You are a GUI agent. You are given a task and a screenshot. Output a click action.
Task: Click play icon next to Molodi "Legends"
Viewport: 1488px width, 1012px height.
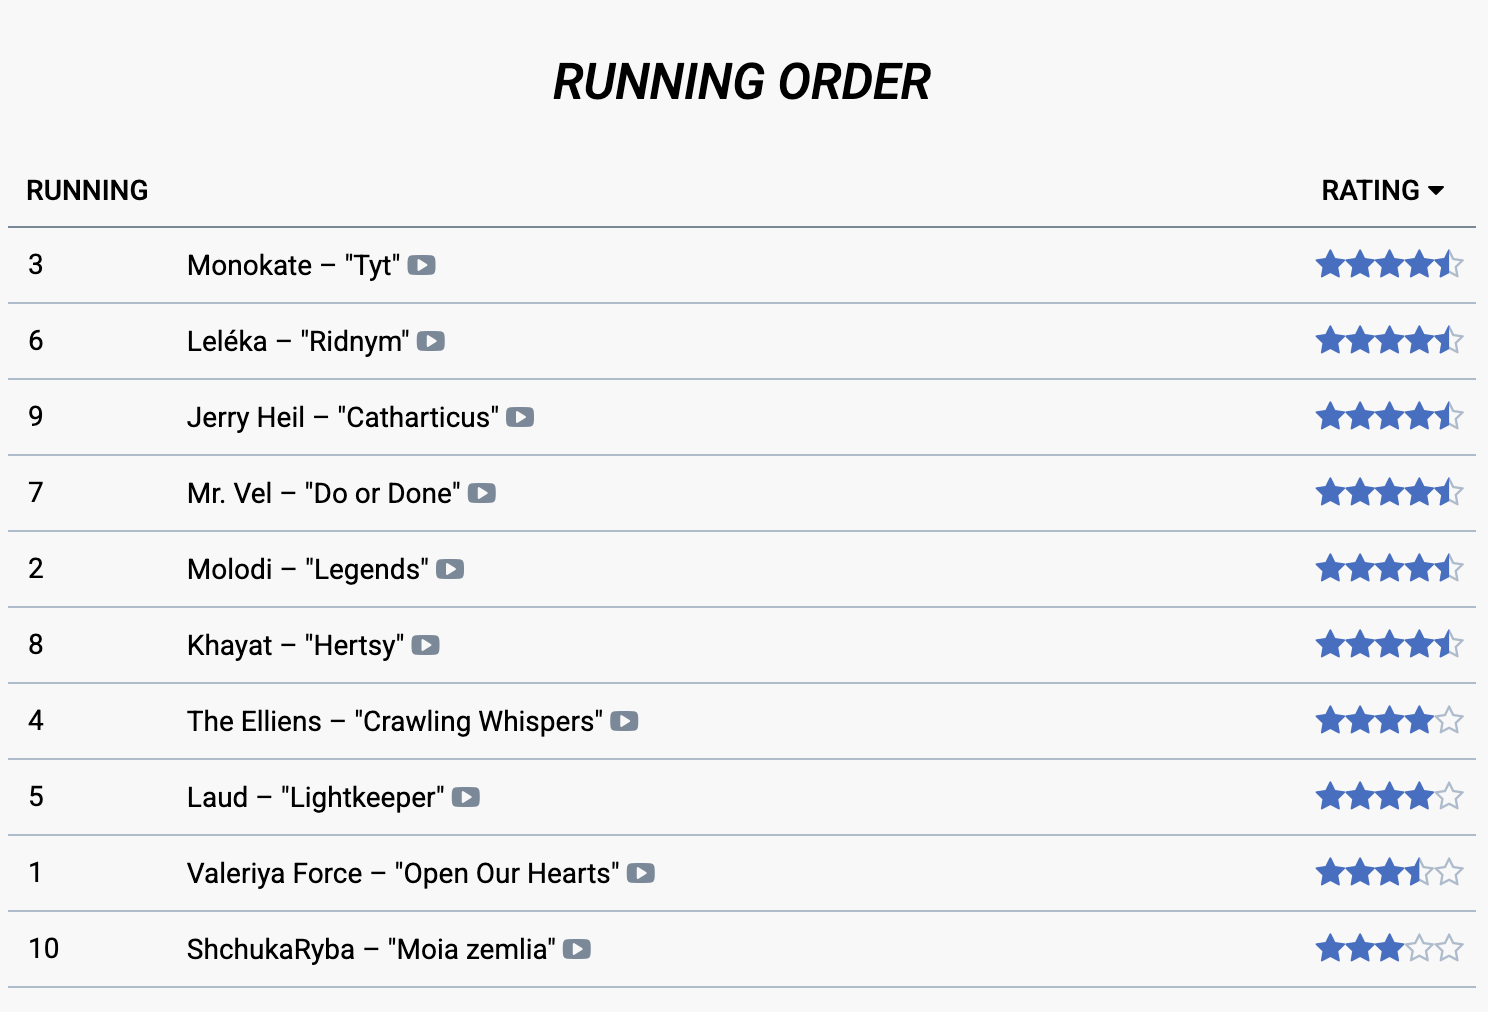tap(450, 570)
